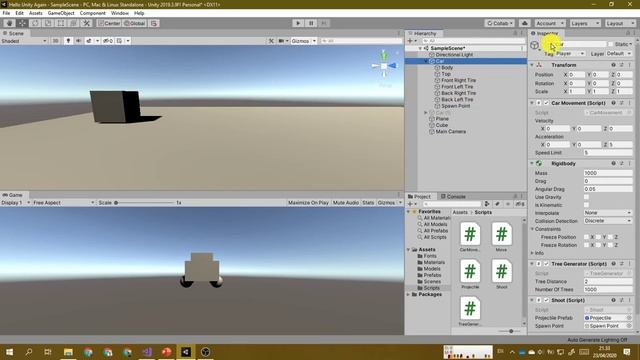Open the CarMovement script asset
Screen dimensions: 640x360
point(470,237)
